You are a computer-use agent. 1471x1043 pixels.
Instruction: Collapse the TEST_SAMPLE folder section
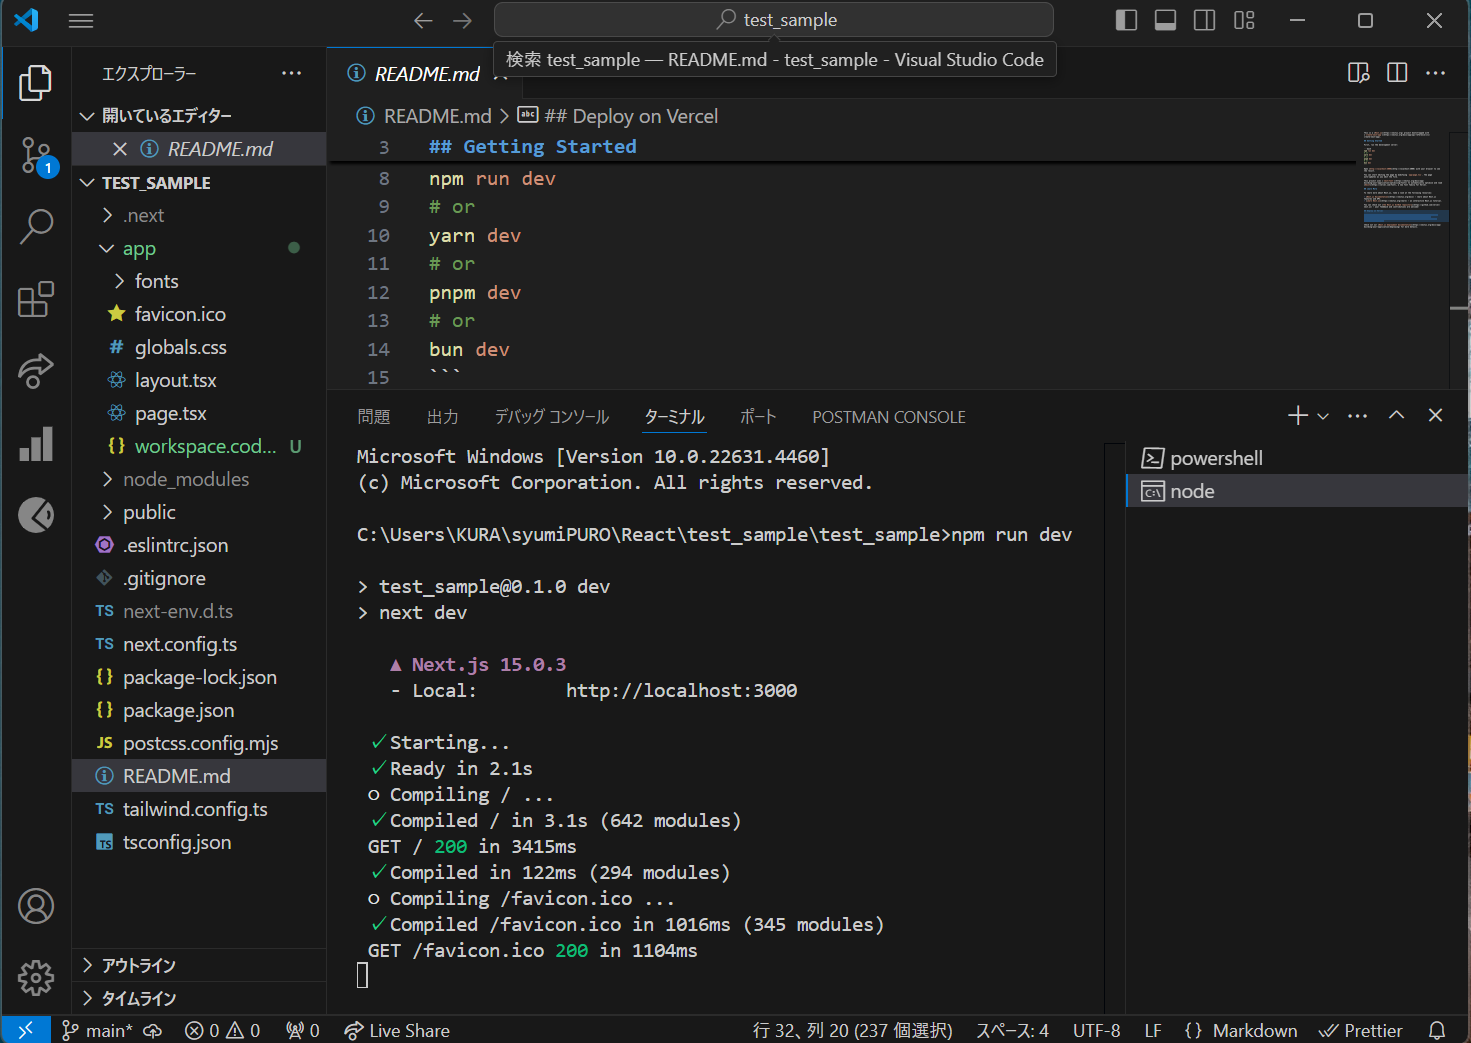click(200, 183)
